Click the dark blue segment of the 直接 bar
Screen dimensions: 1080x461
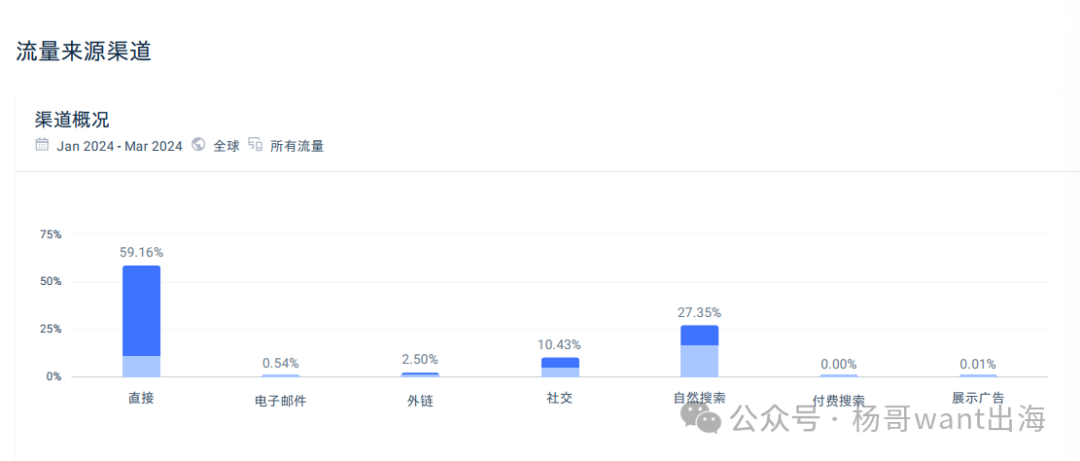coord(141,310)
